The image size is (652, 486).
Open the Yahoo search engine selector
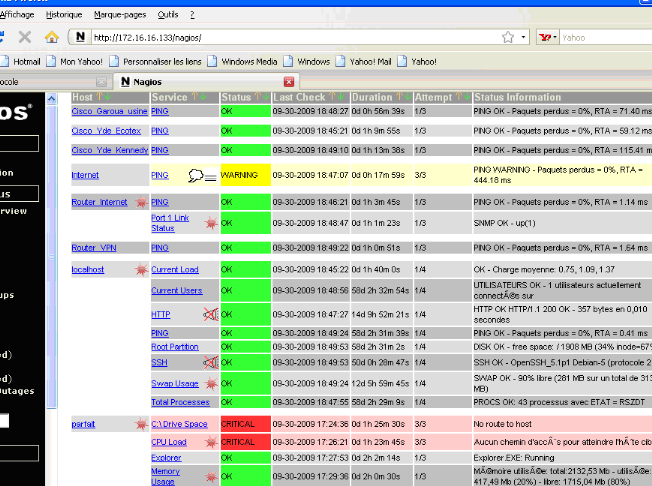tap(549, 37)
